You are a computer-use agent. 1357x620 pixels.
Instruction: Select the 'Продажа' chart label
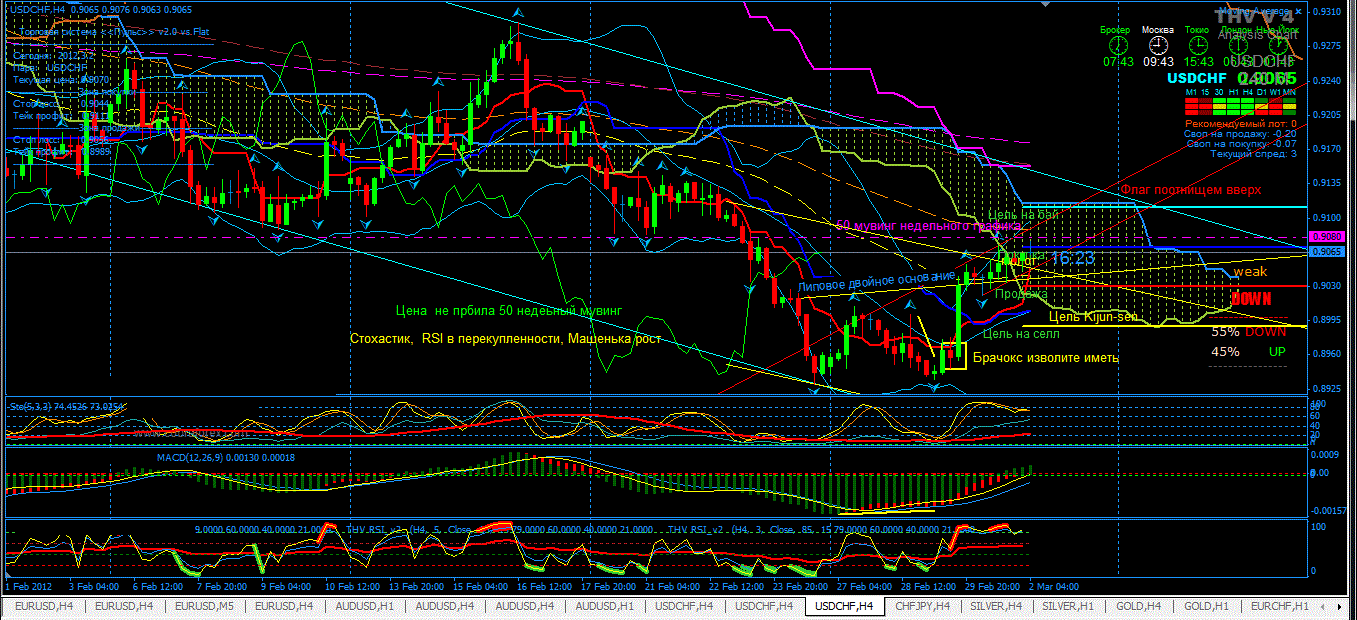pos(1021,294)
